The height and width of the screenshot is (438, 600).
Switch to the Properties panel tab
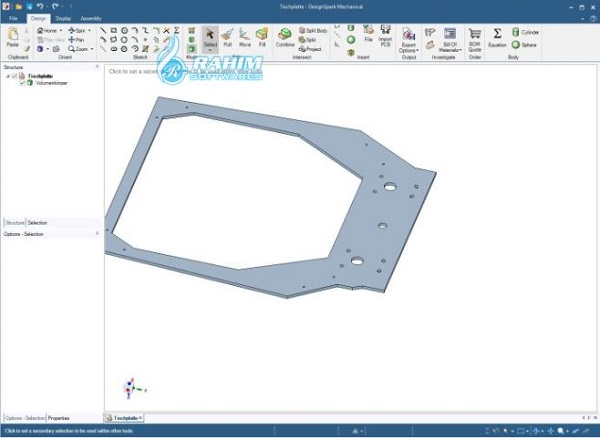tap(59, 418)
